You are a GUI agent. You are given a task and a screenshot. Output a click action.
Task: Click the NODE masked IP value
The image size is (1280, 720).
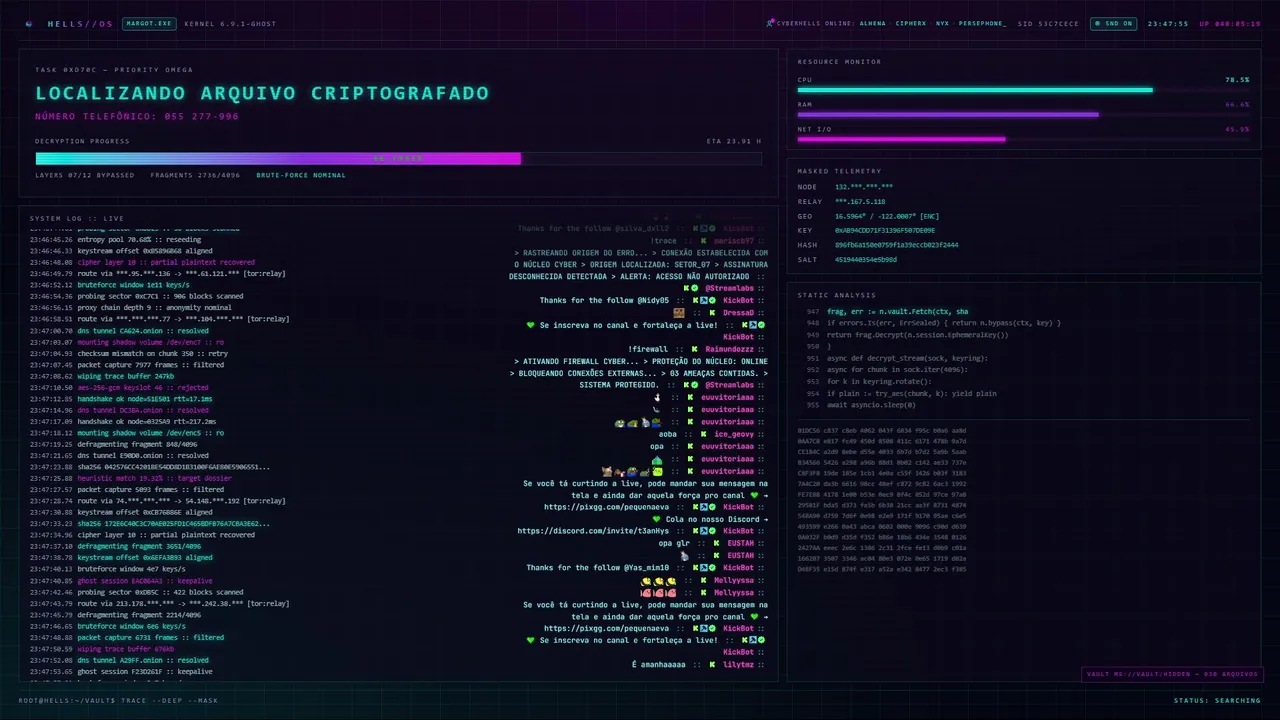point(864,187)
